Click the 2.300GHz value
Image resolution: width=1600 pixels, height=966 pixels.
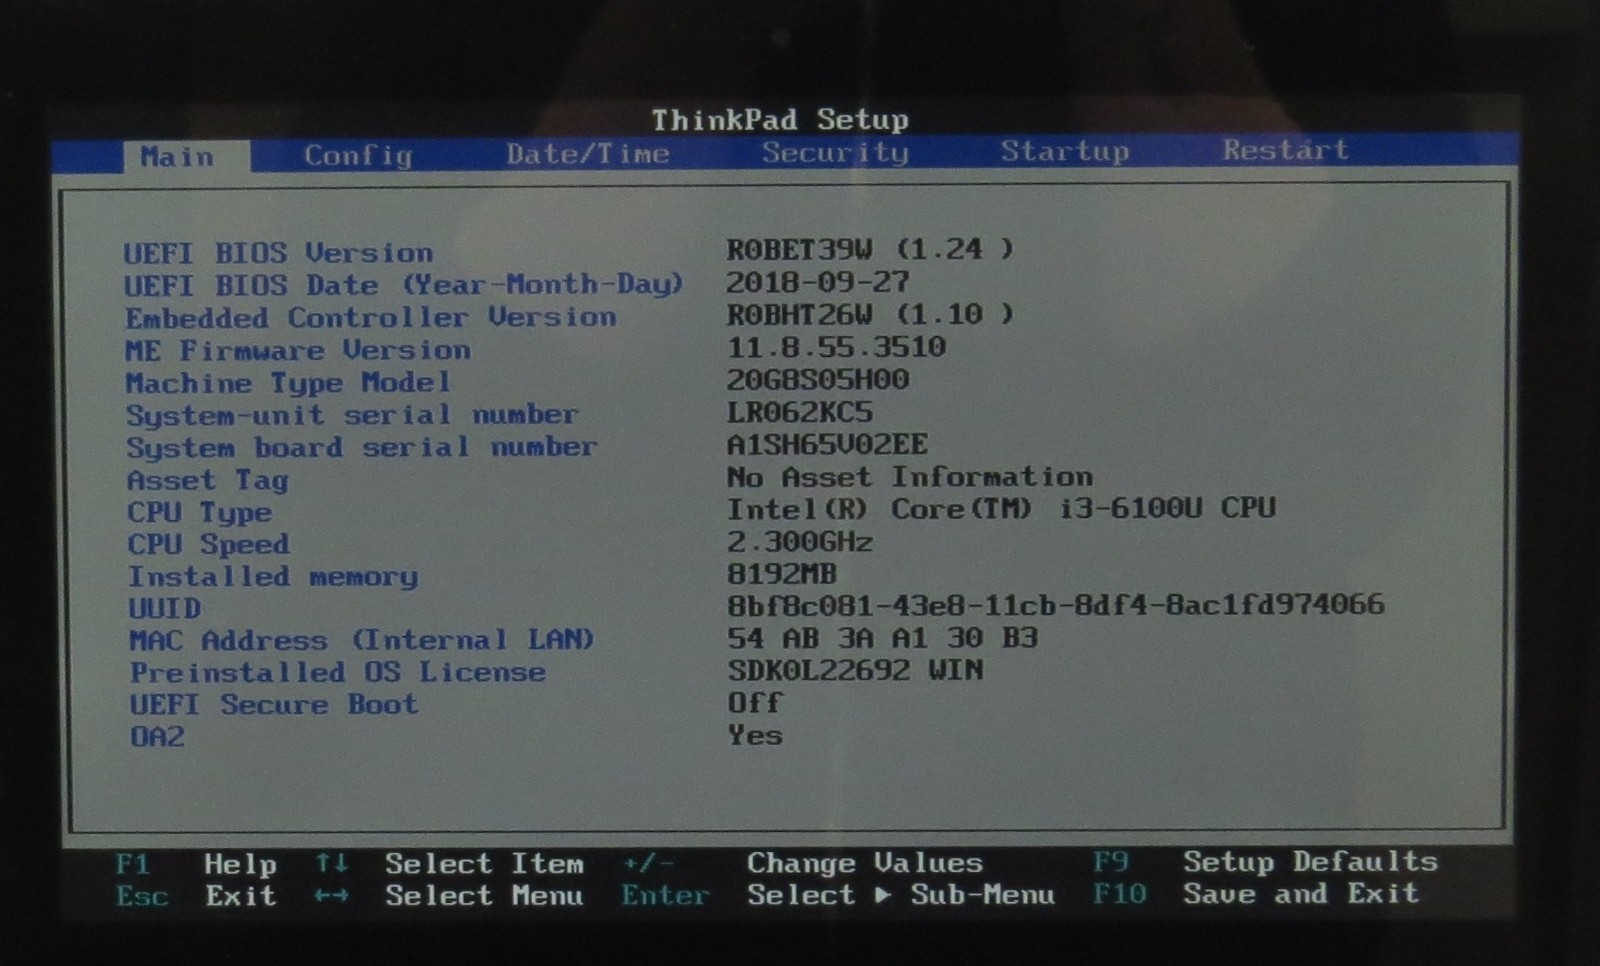tap(799, 542)
